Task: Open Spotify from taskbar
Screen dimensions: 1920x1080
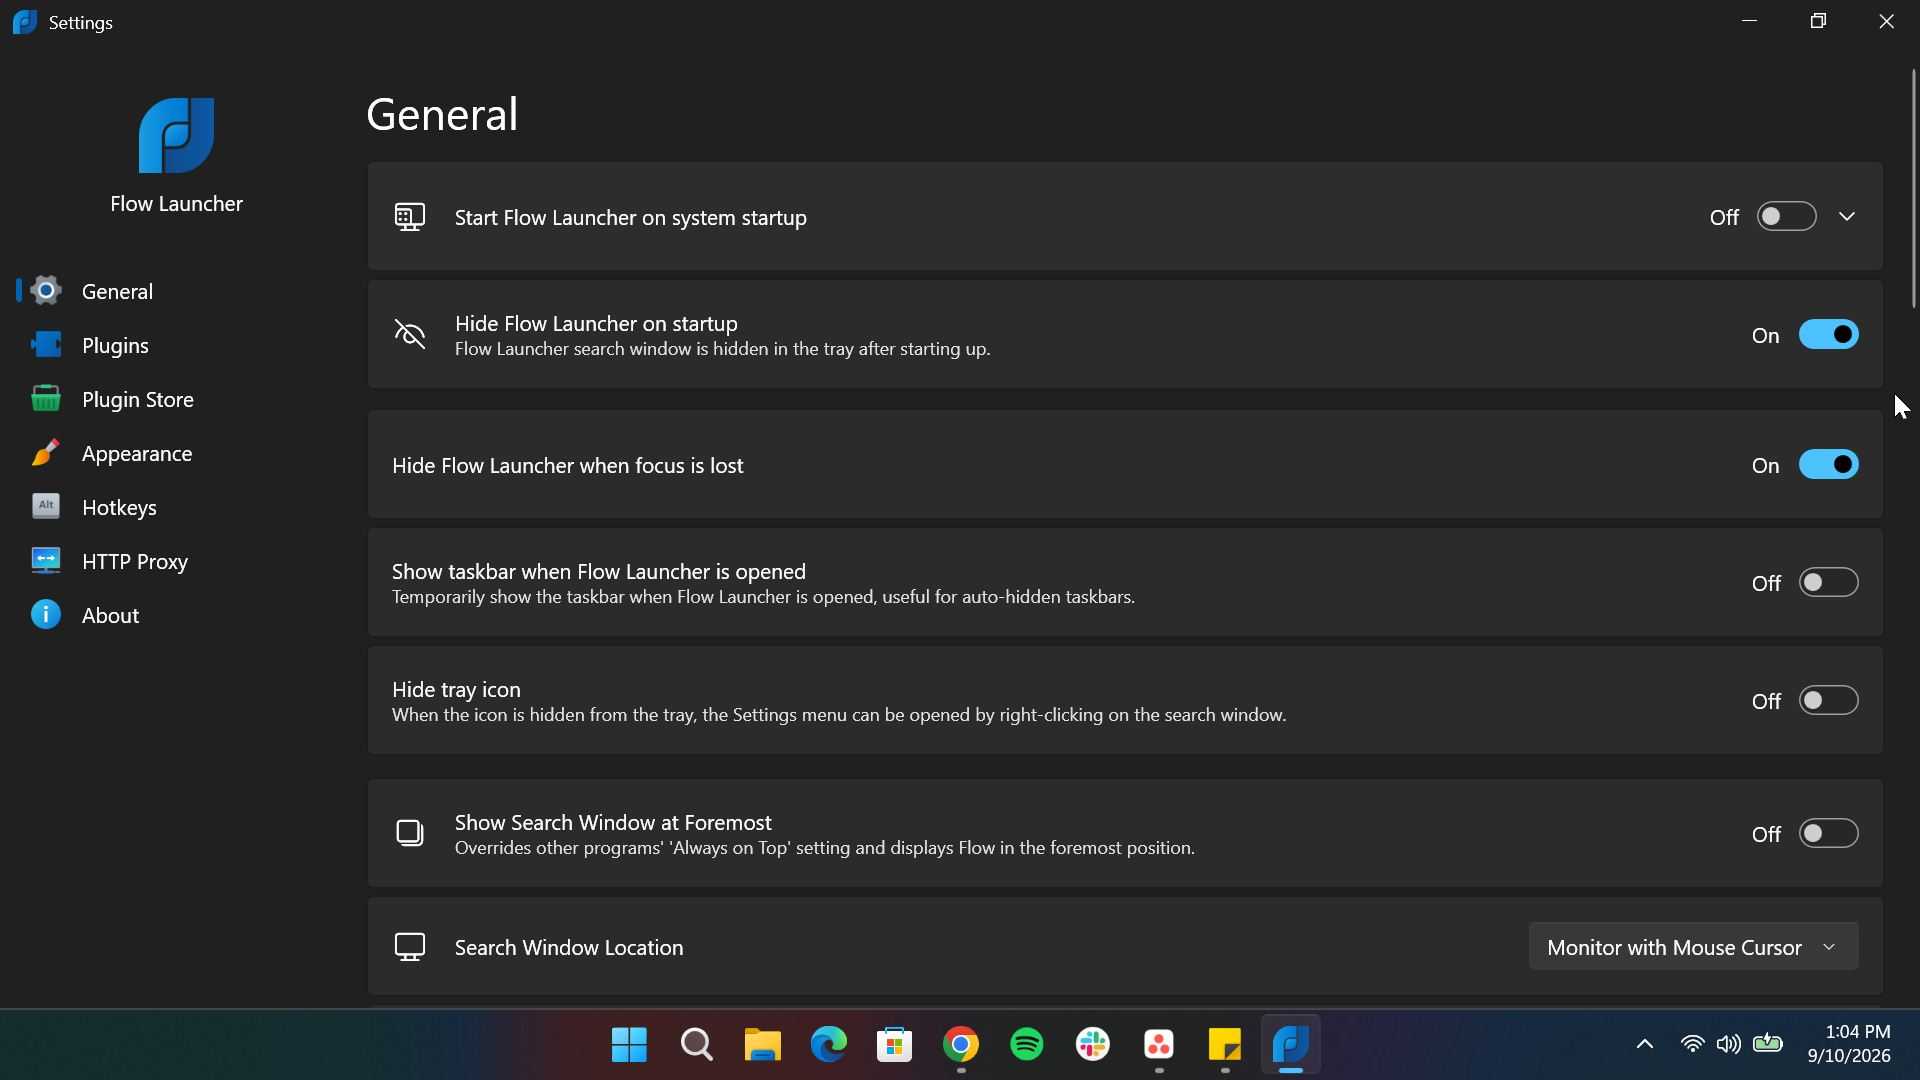Action: pyautogui.click(x=1026, y=1045)
